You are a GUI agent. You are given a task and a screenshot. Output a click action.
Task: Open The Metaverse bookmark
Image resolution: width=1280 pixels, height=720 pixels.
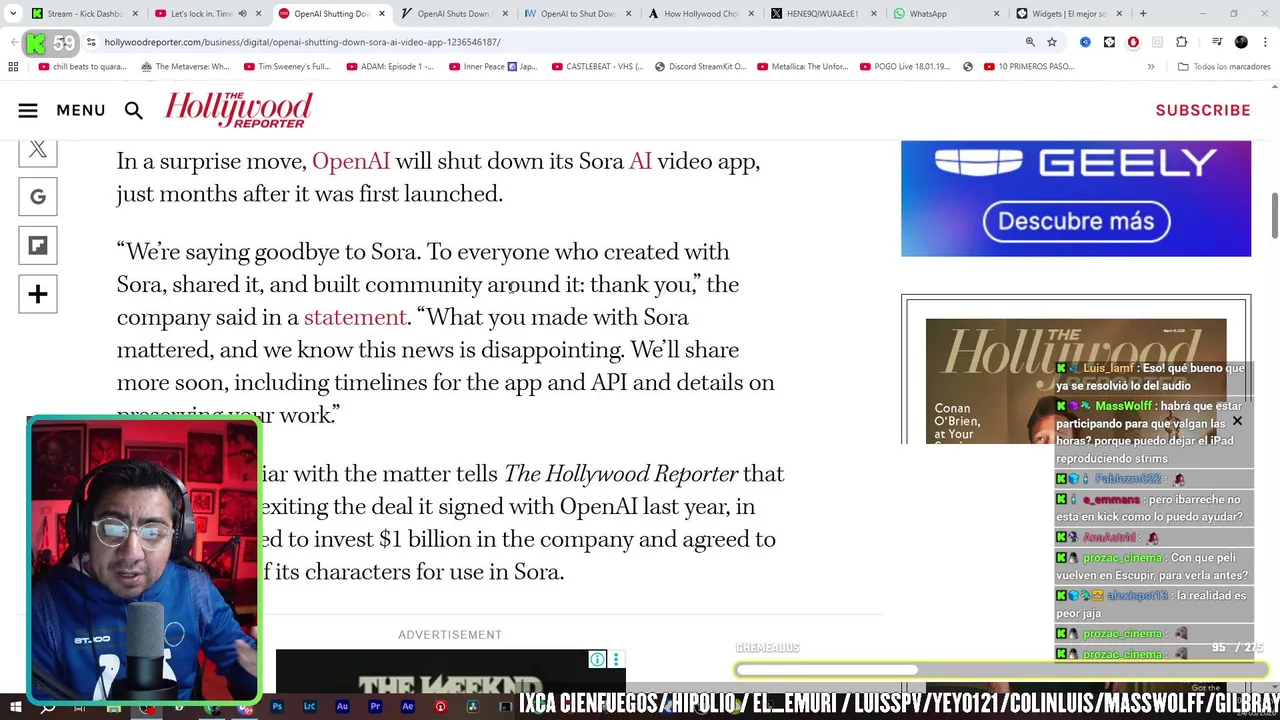pos(186,67)
